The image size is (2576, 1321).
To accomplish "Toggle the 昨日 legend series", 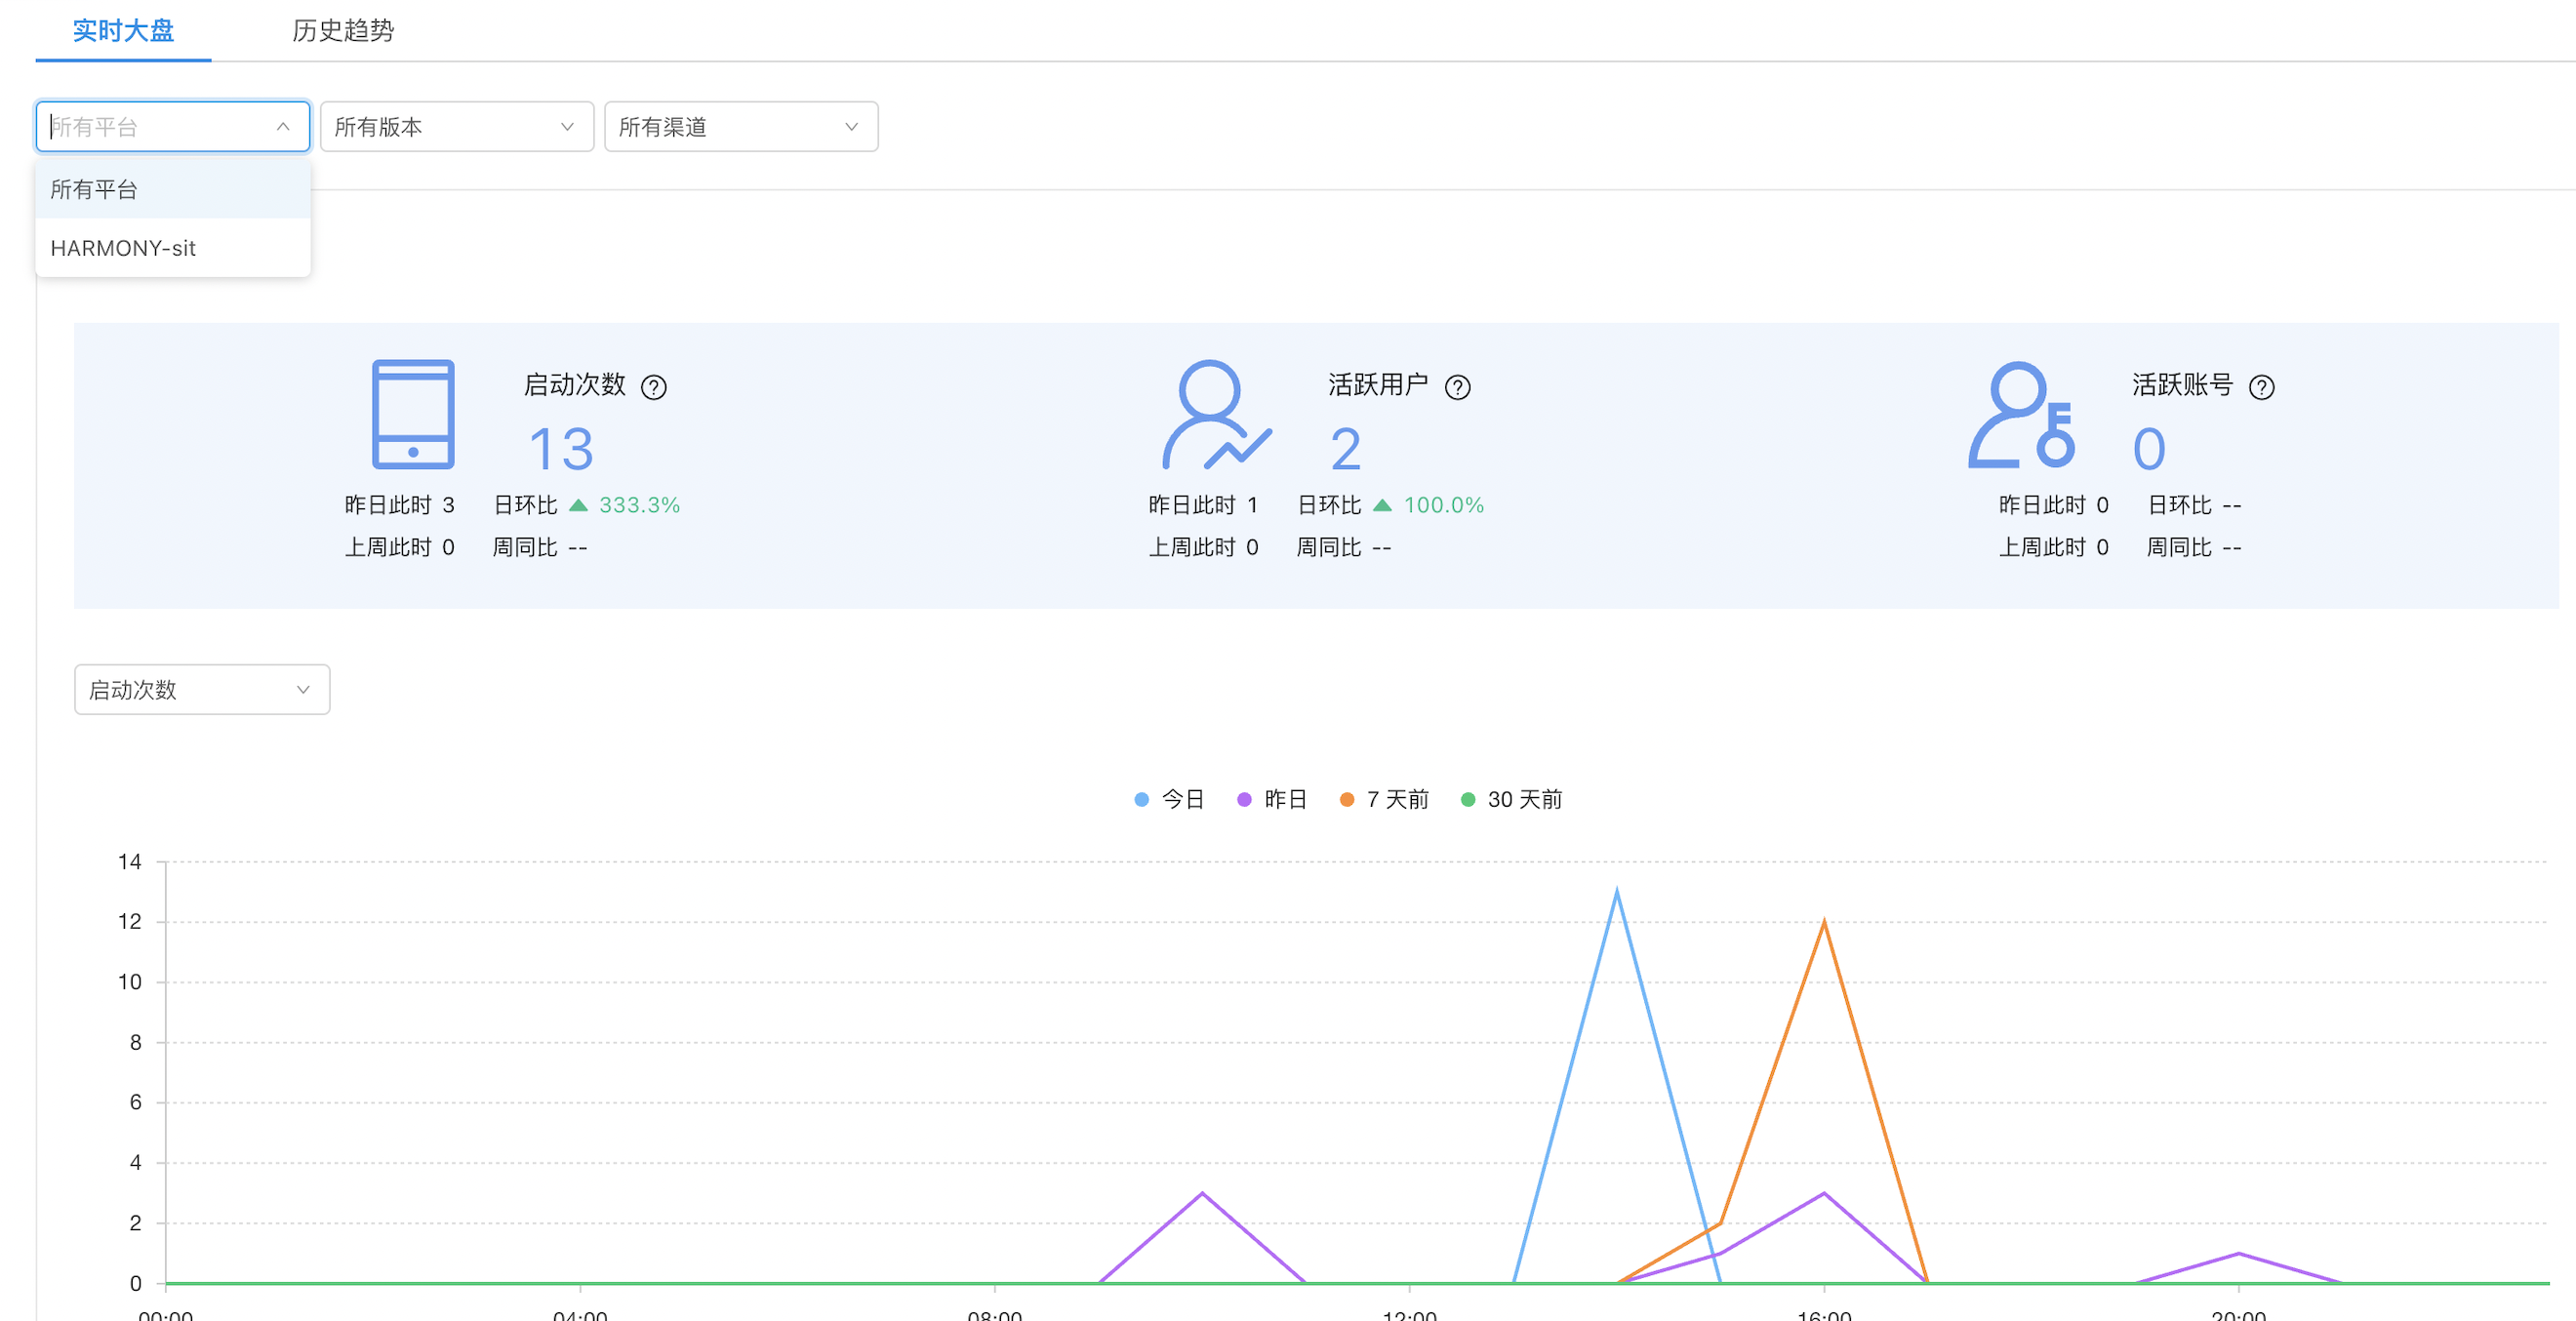I will 1272,799.
